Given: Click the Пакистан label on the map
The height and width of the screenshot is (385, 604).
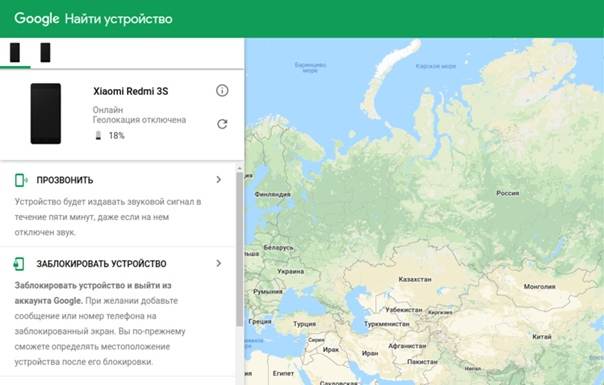Looking at the screenshot, I should click(422, 362).
